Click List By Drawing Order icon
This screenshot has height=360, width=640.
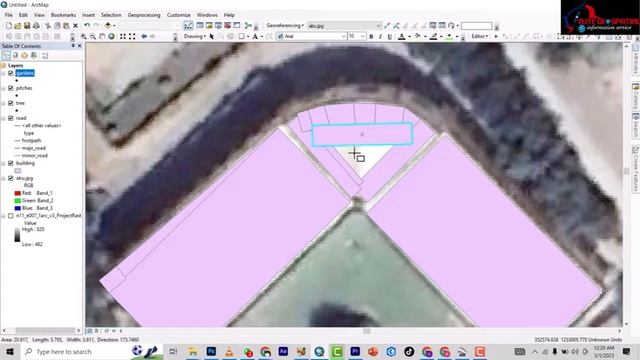coord(6,55)
